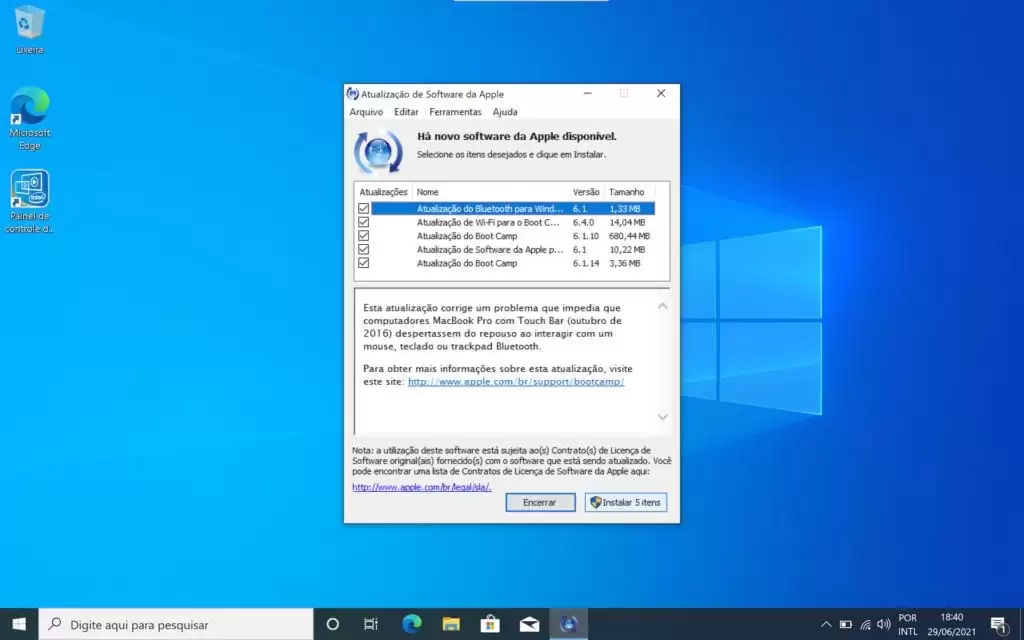Open the Ajuda menu
1024x640 pixels.
pyautogui.click(x=505, y=112)
